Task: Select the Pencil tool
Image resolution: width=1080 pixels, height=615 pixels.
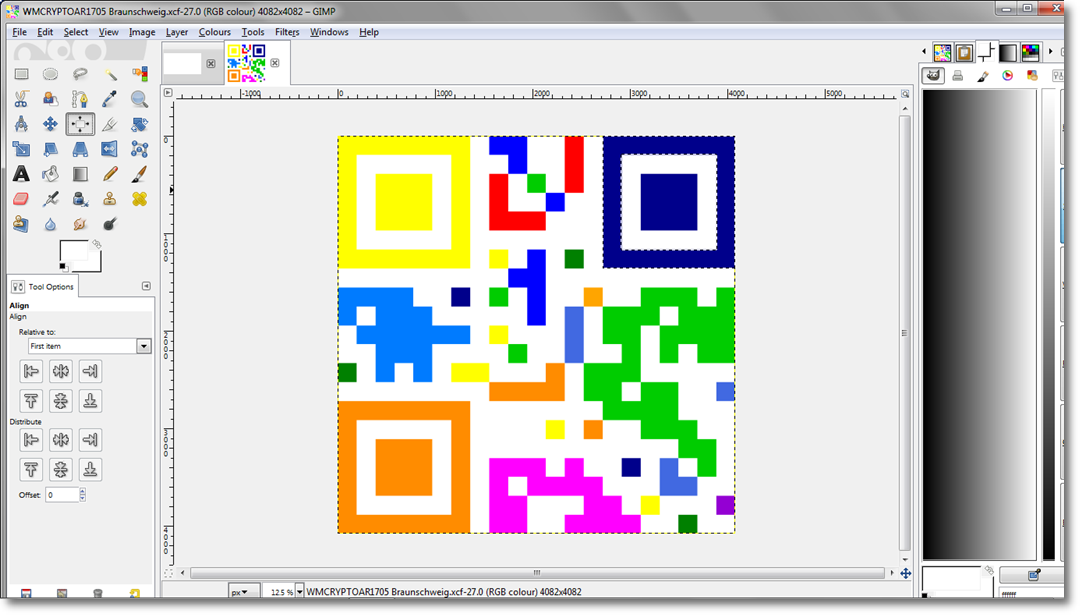Action: [110, 174]
